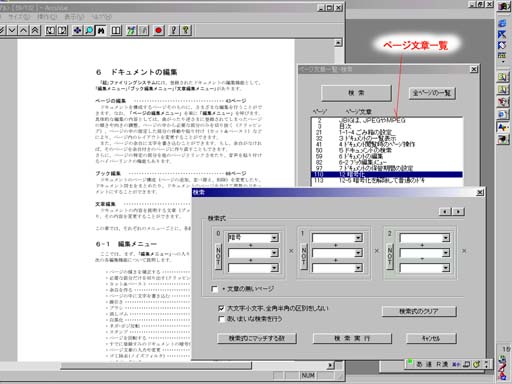
Task: Open the 操作 menu in the menu bar
Action: coord(47,16)
